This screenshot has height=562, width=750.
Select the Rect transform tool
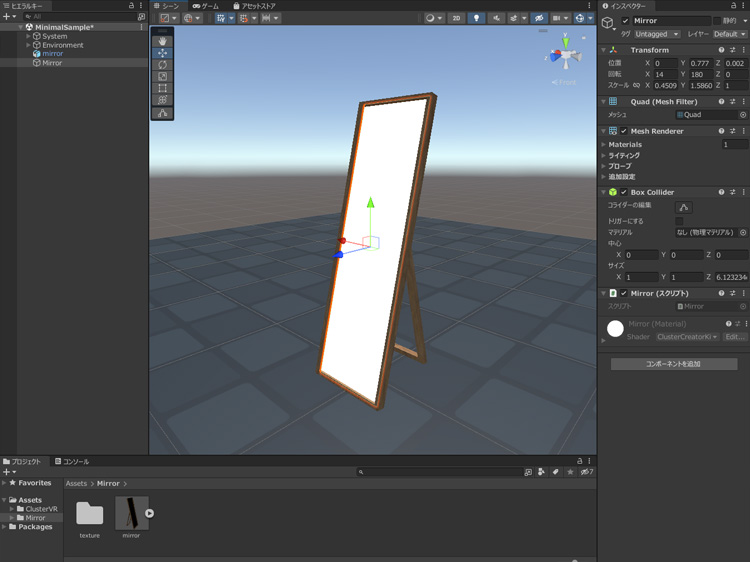162,89
